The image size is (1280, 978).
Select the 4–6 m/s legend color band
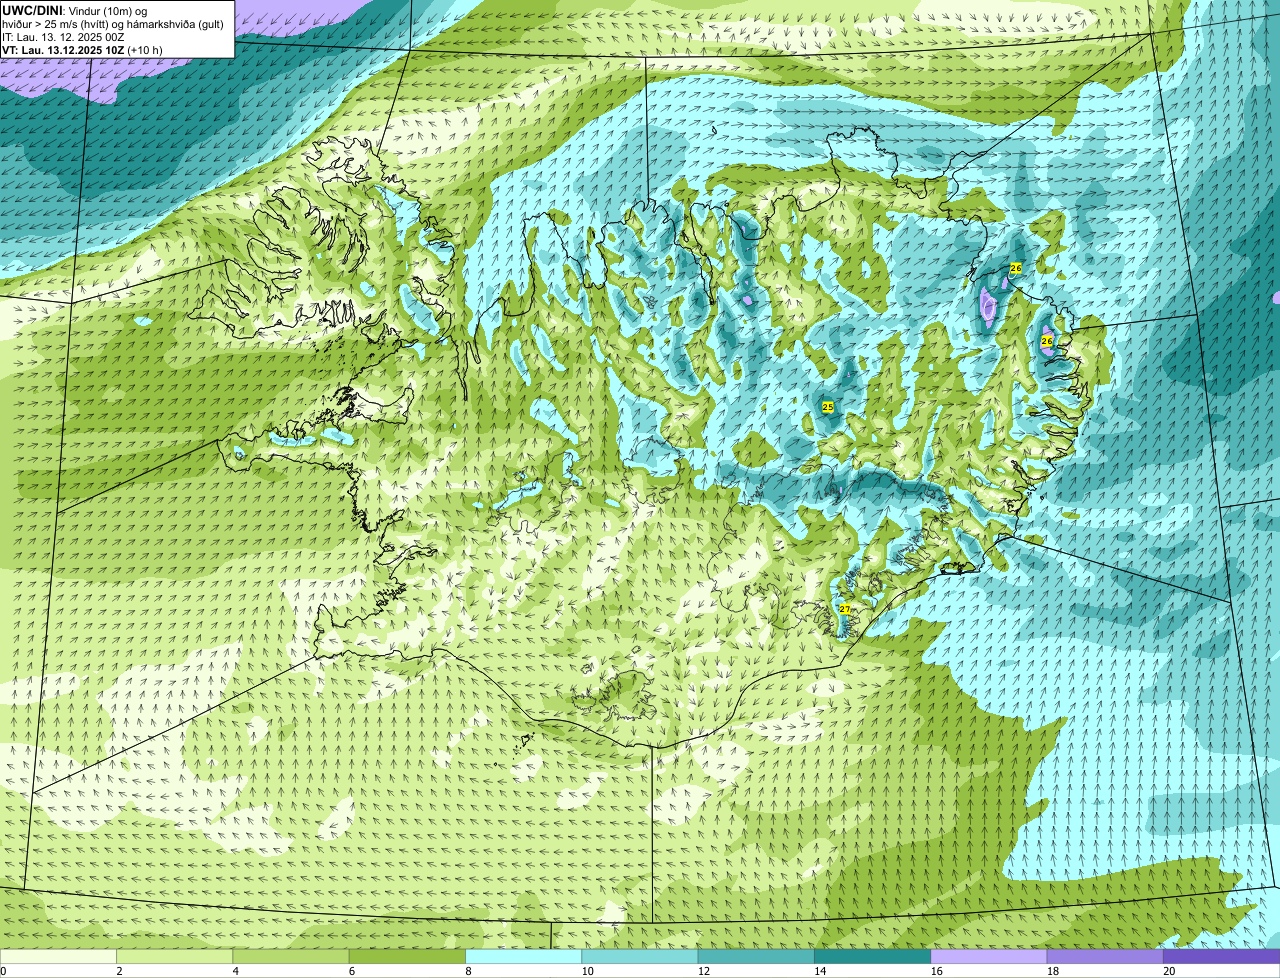point(291,956)
